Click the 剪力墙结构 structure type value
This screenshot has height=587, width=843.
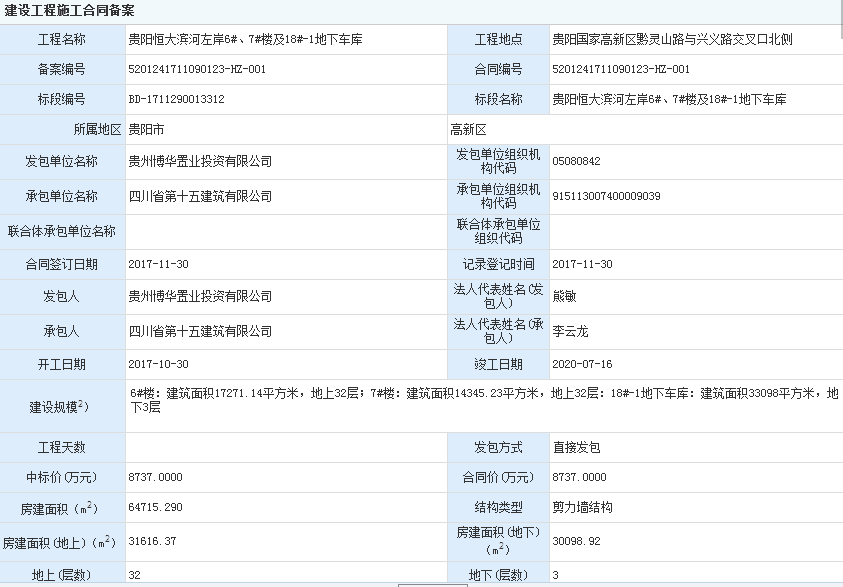click(x=582, y=508)
